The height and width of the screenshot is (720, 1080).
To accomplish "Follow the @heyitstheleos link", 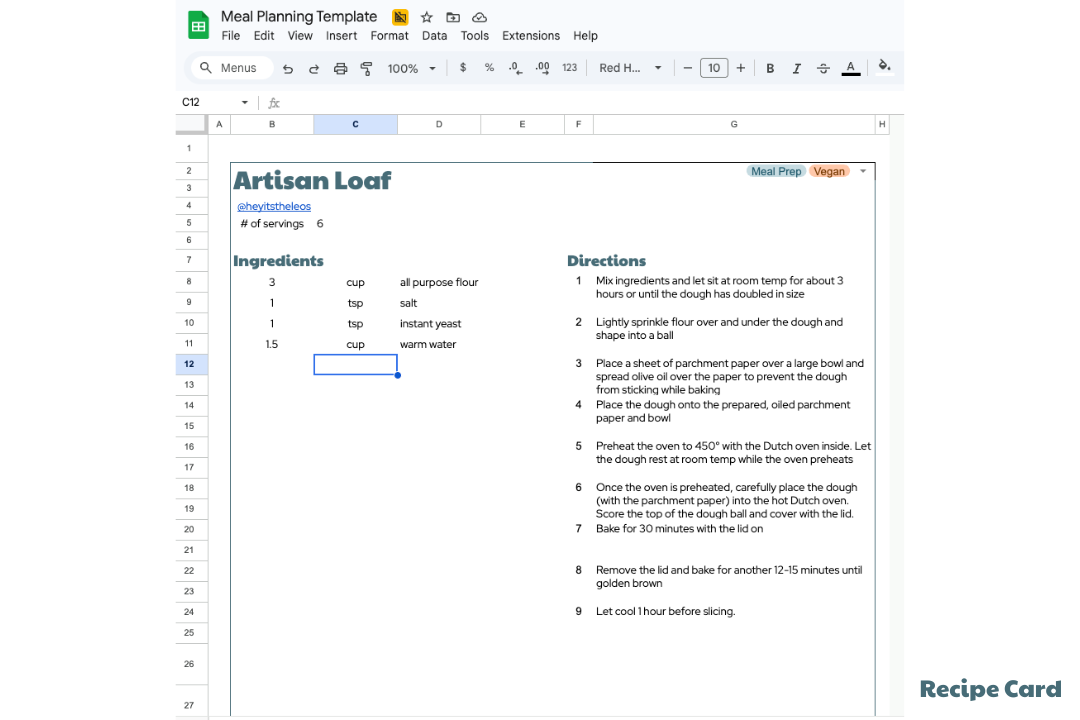I will point(274,206).
